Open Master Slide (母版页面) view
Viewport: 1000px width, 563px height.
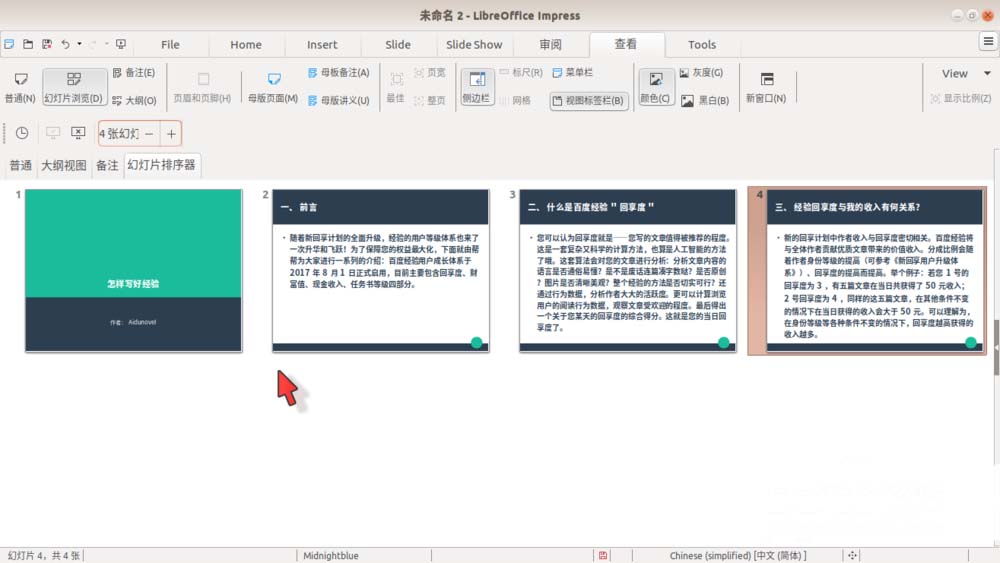click(272, 86)
